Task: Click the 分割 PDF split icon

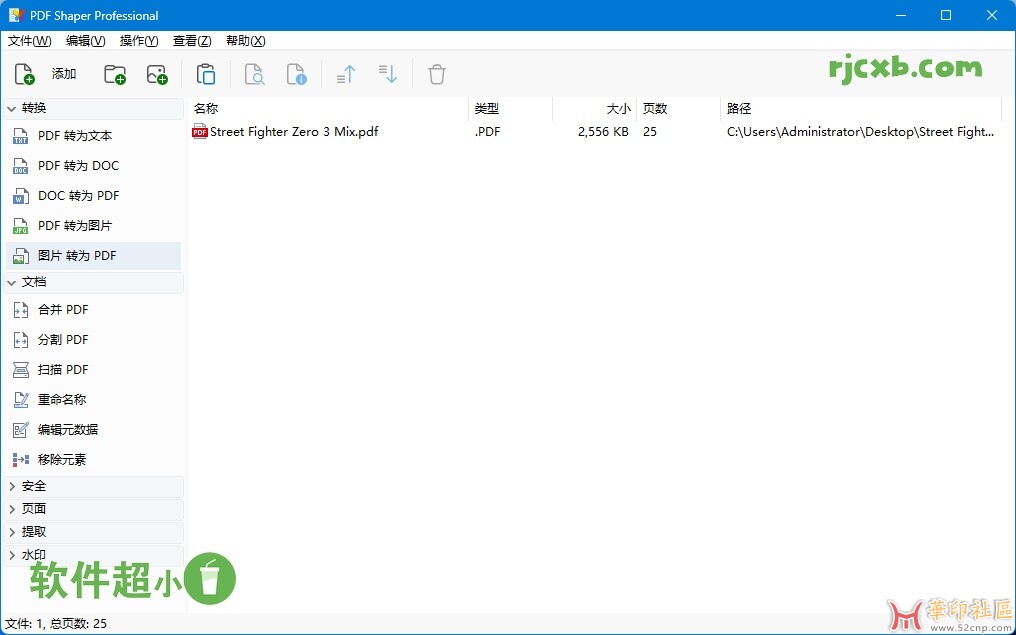Action: pos(21,340)
